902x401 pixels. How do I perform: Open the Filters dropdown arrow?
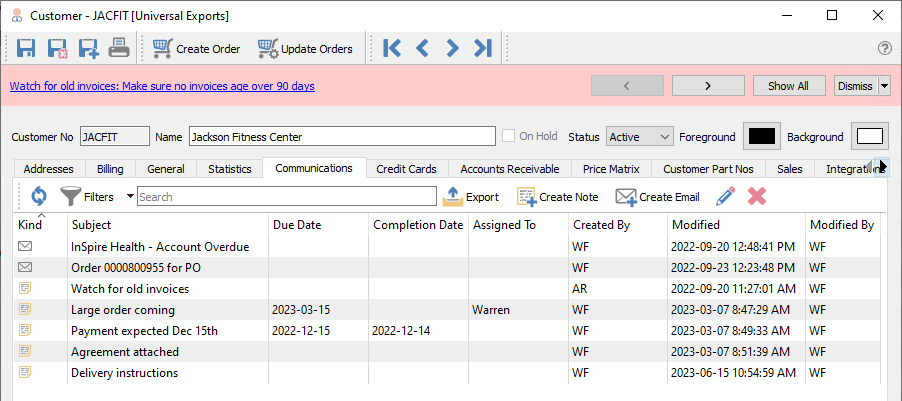(130, 197)
